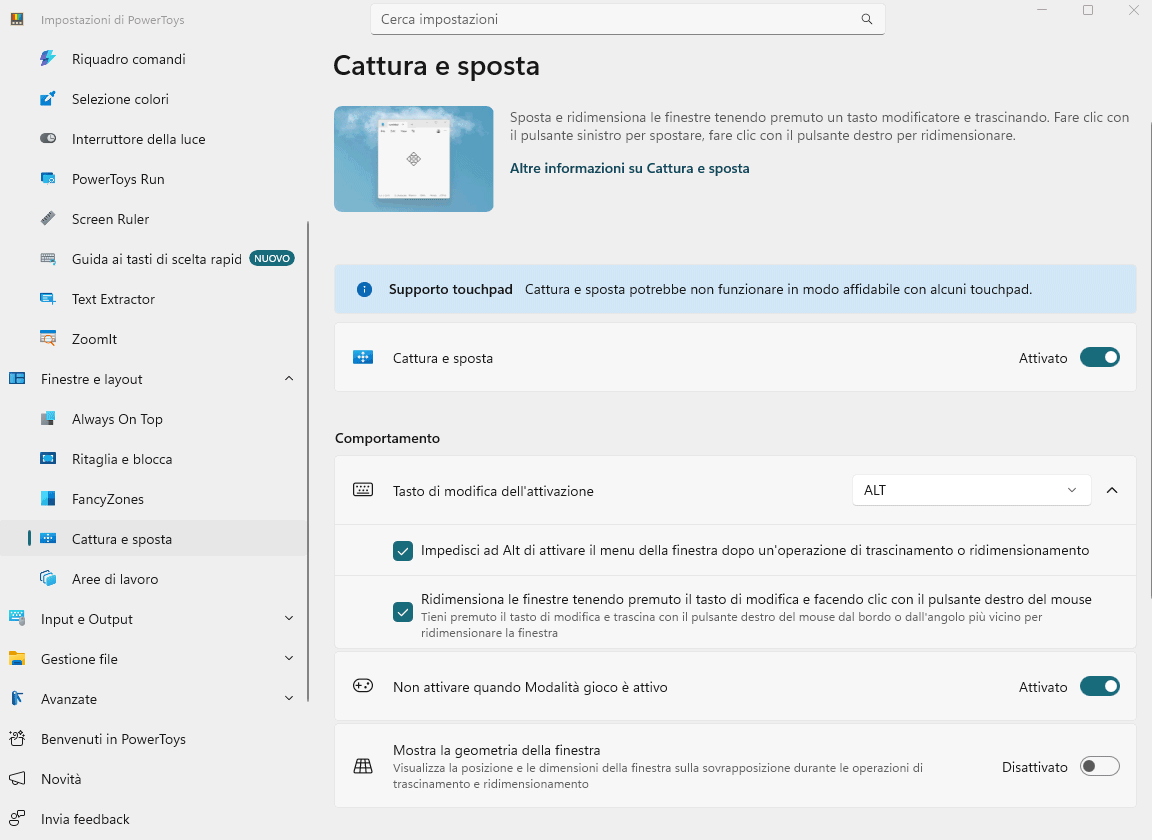Image resolution: width=1152 pixels, height=840 pixels.
Task: Disable the Cattura e sposta main toggle
Action: click(1100, 358)
